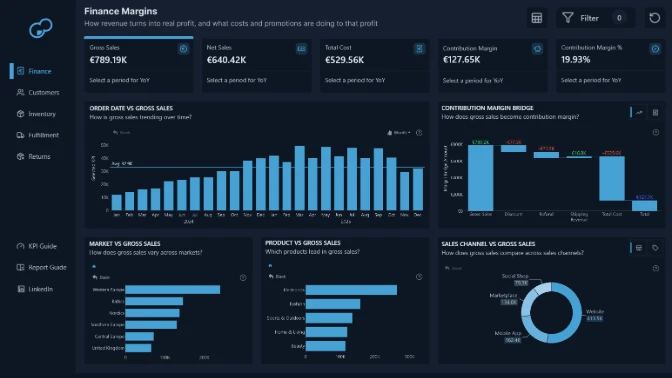Click the Report Guide book icon
Viewport: 672px width, 378px height.
pos(20,267)
